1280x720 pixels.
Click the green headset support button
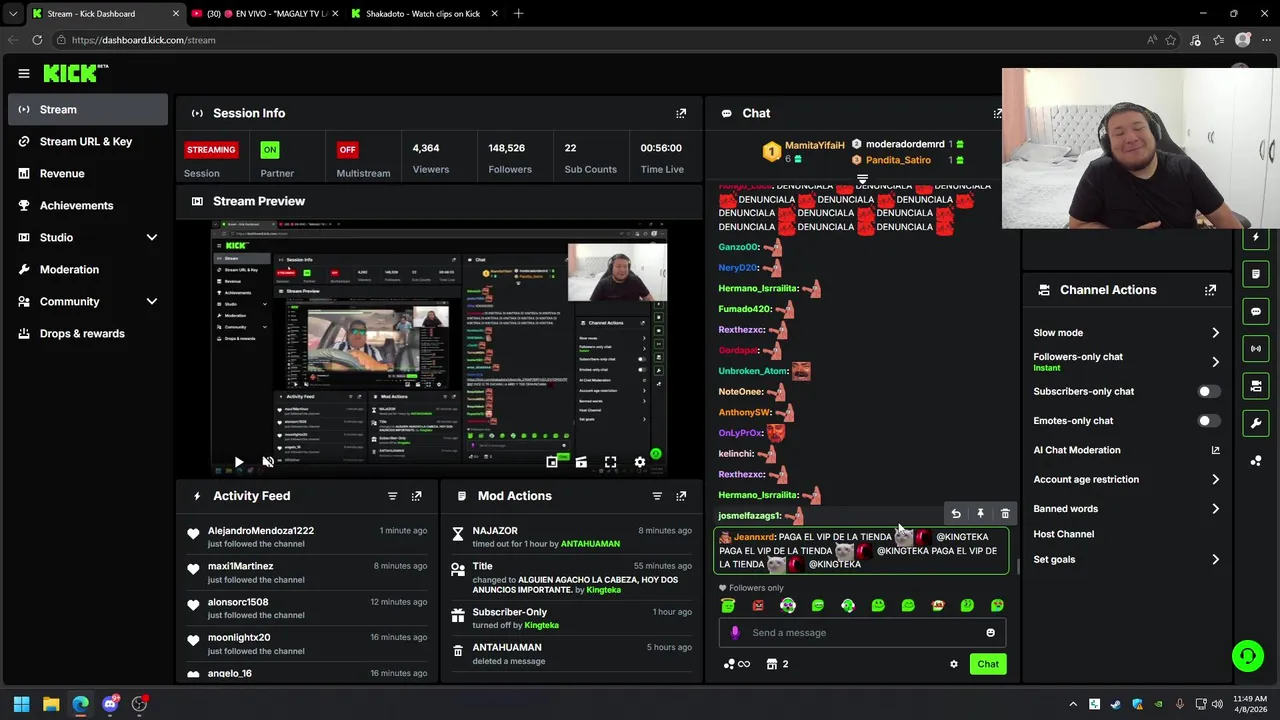click(1247, 656)
